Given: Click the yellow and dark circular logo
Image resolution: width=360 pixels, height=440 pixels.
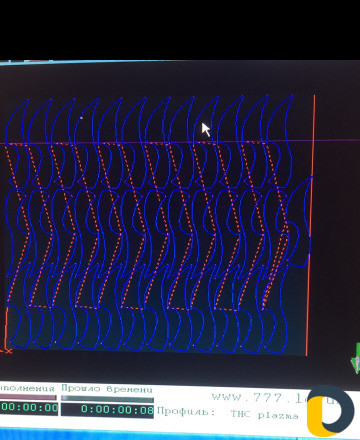Looking at the screenshot, I should click(331, 410).
